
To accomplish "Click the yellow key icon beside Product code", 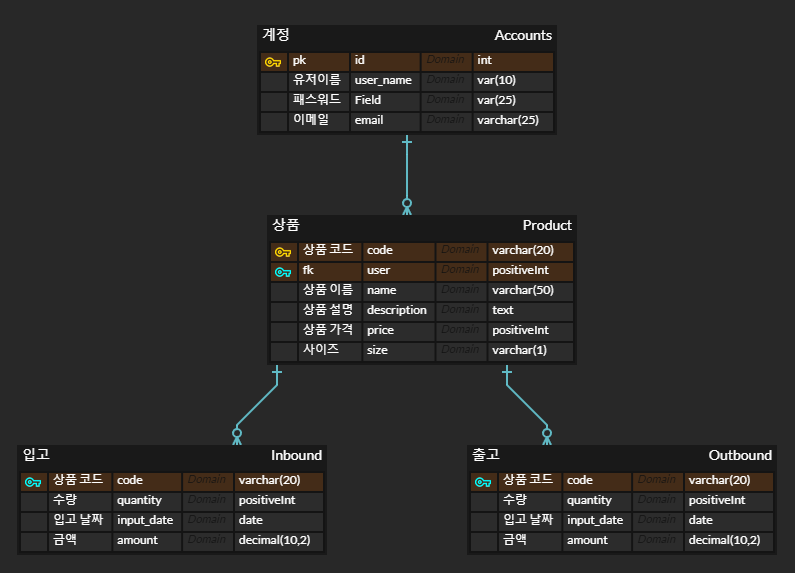I will (283, 252).
